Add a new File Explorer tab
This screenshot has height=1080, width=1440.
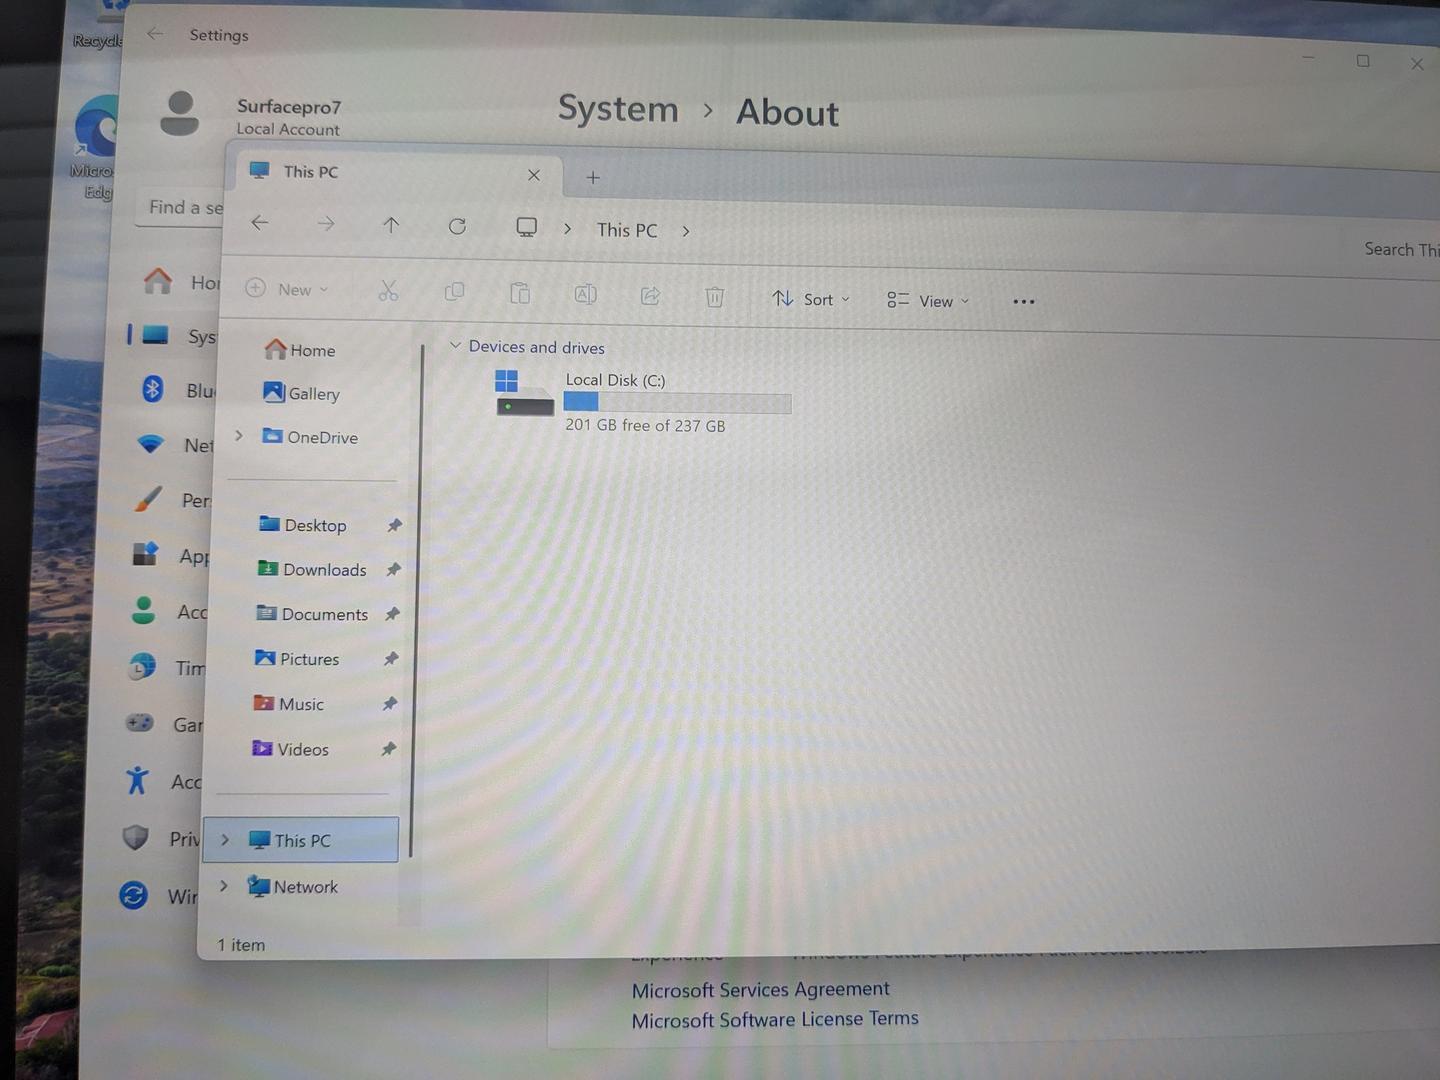click(593, 177)
